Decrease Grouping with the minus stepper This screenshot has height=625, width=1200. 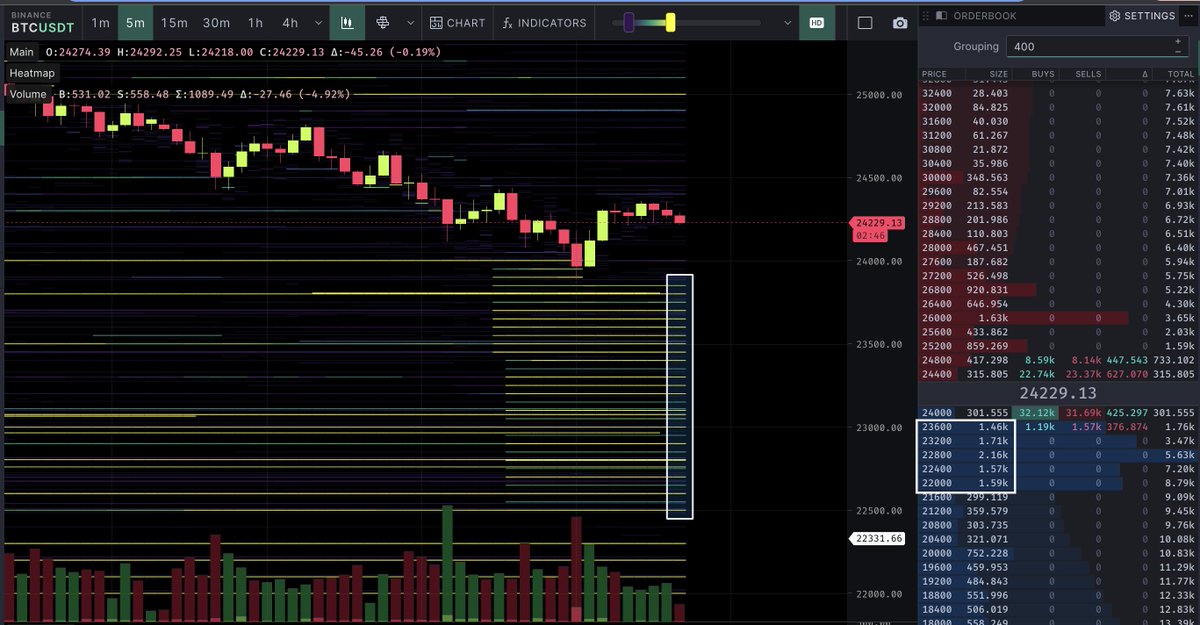[x=1177, y=51]
